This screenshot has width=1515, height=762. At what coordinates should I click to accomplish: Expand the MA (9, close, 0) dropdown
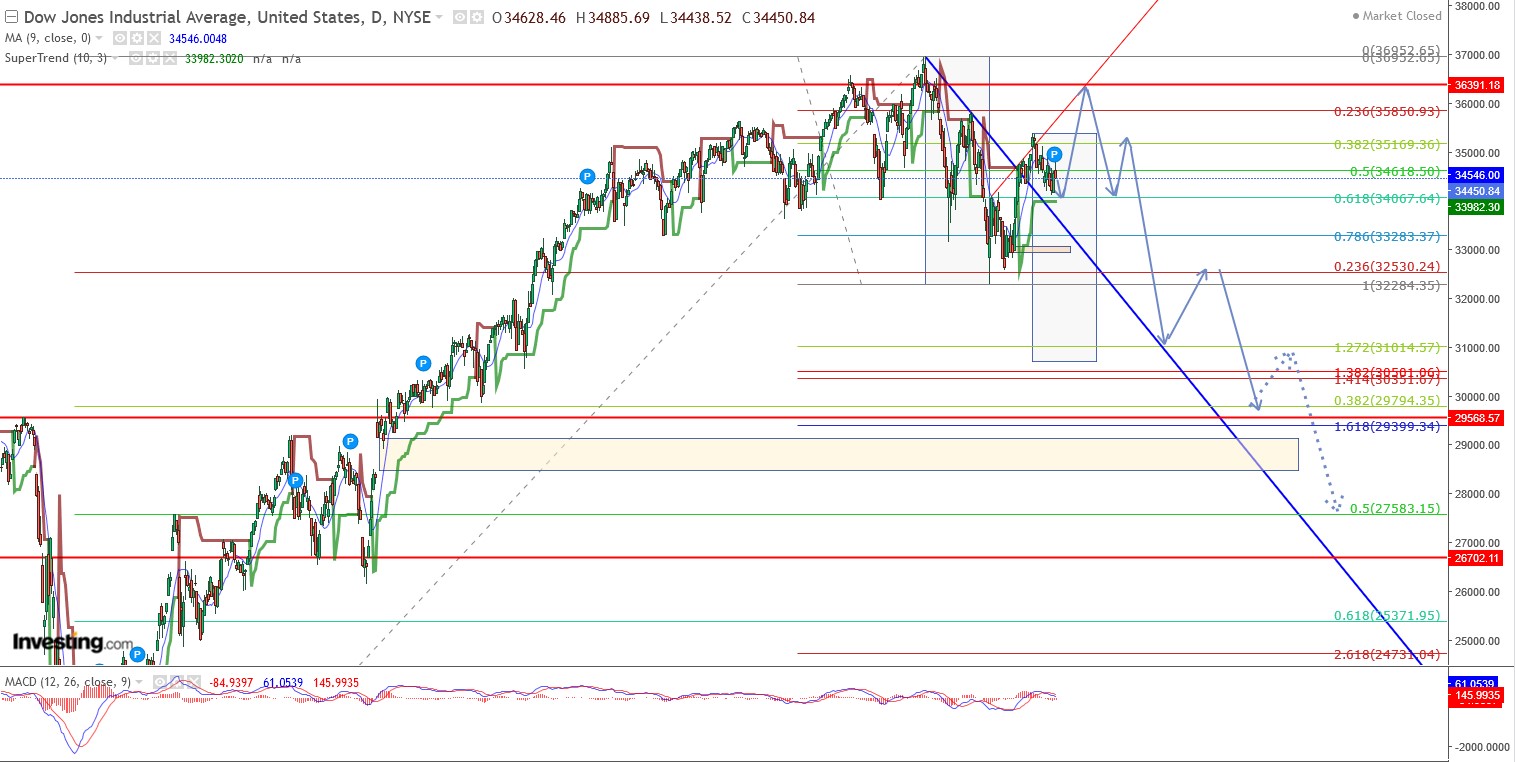99,37
